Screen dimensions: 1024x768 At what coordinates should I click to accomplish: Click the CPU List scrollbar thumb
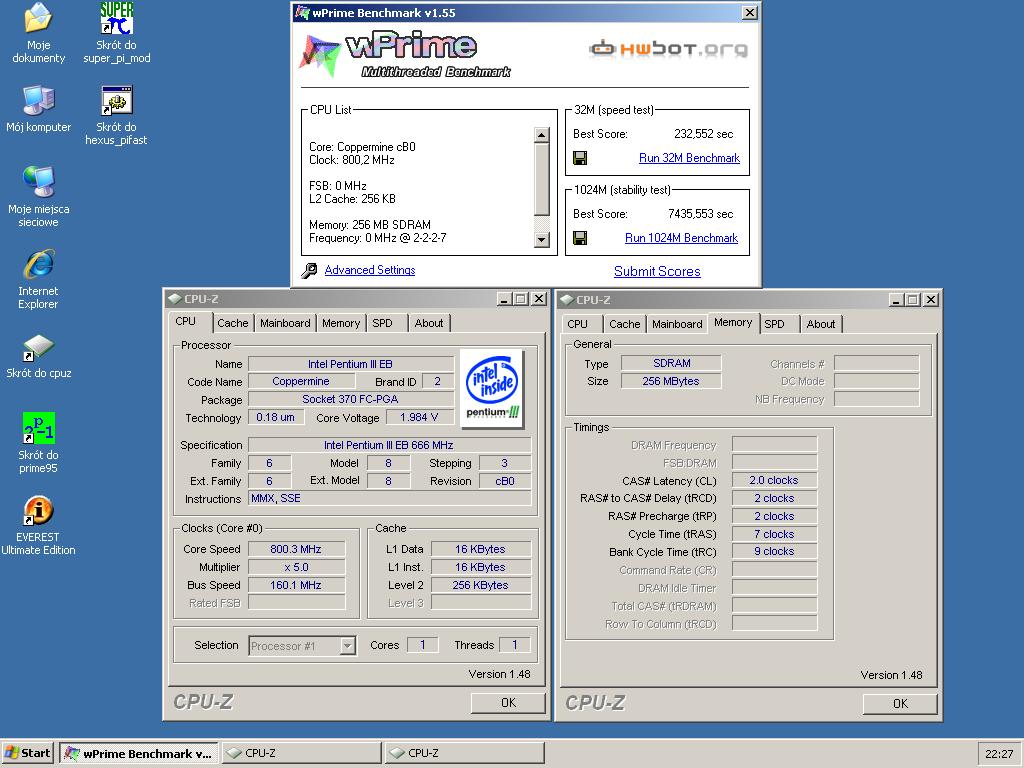click(x=541, y=179)
